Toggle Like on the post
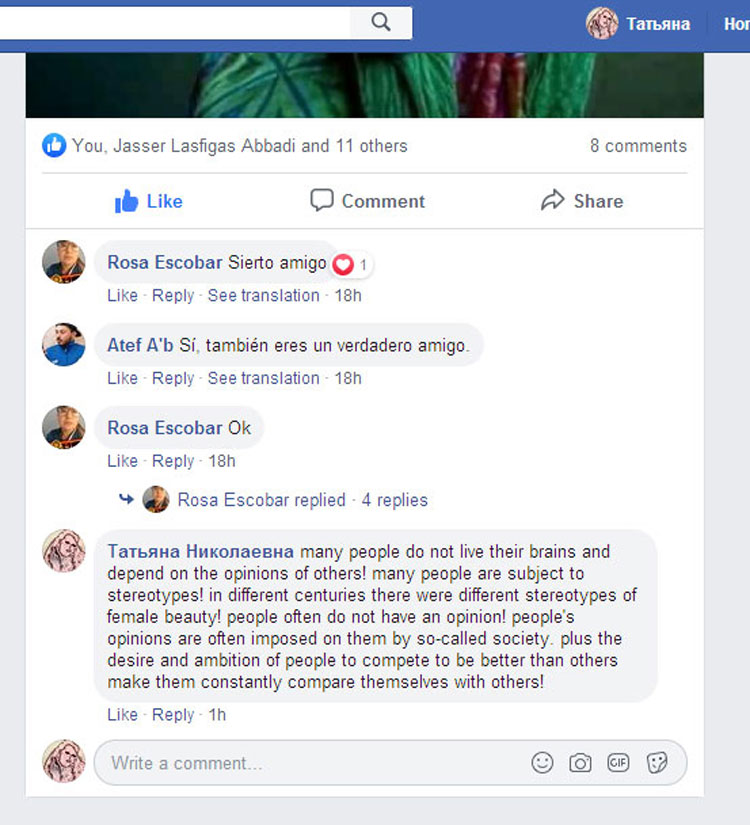Viewport: 750px width, 825px height. [148, 201]
